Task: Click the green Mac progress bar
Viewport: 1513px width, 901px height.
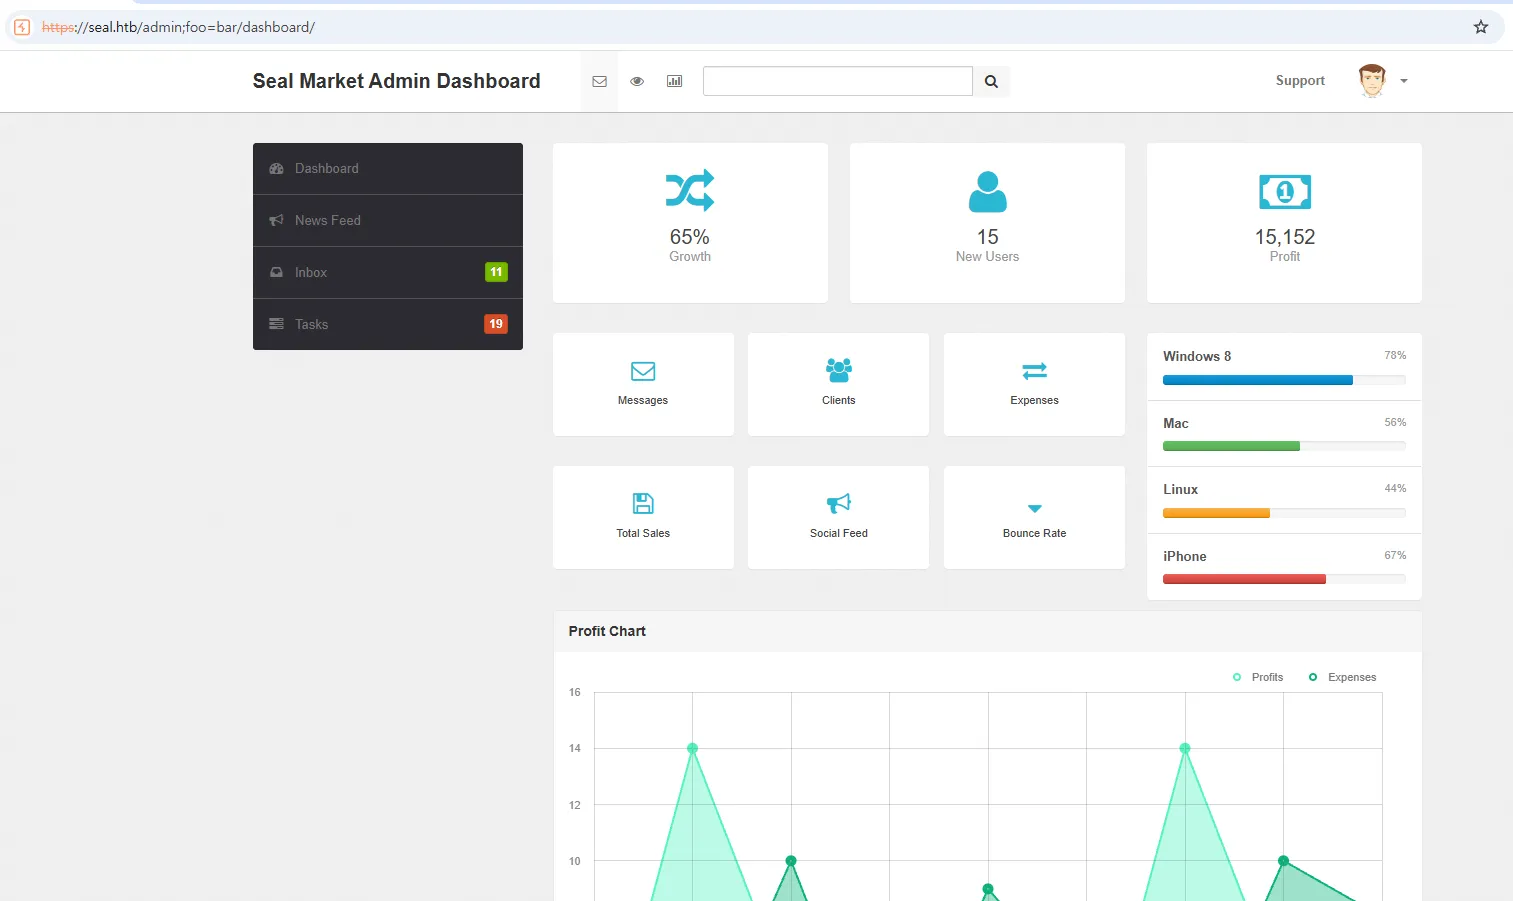Action: (x=1231, y=446)
